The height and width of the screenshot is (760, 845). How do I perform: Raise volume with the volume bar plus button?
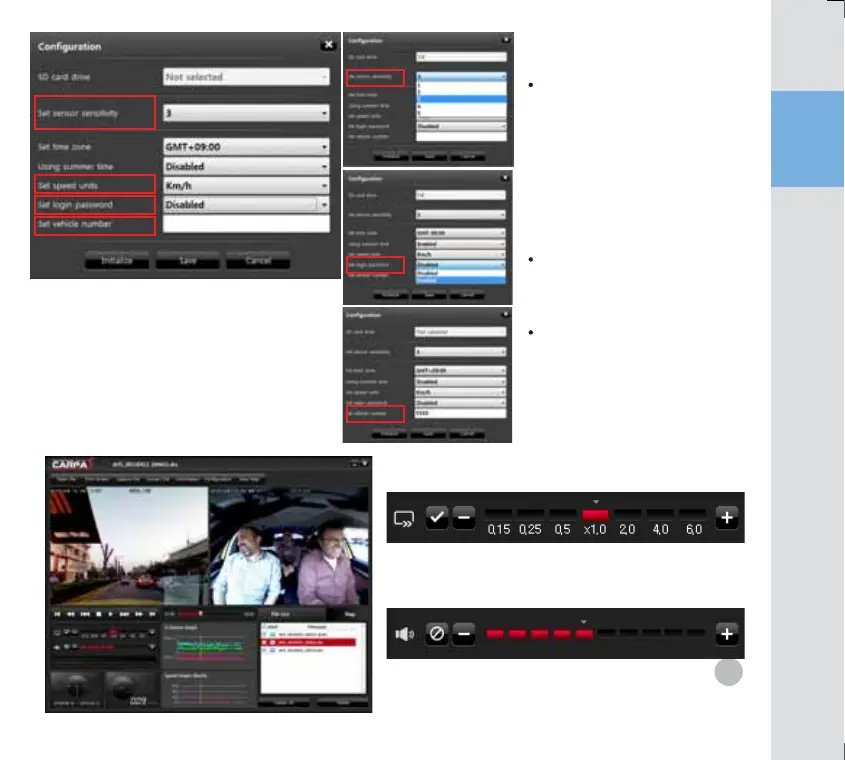click(x=726, y=633)
